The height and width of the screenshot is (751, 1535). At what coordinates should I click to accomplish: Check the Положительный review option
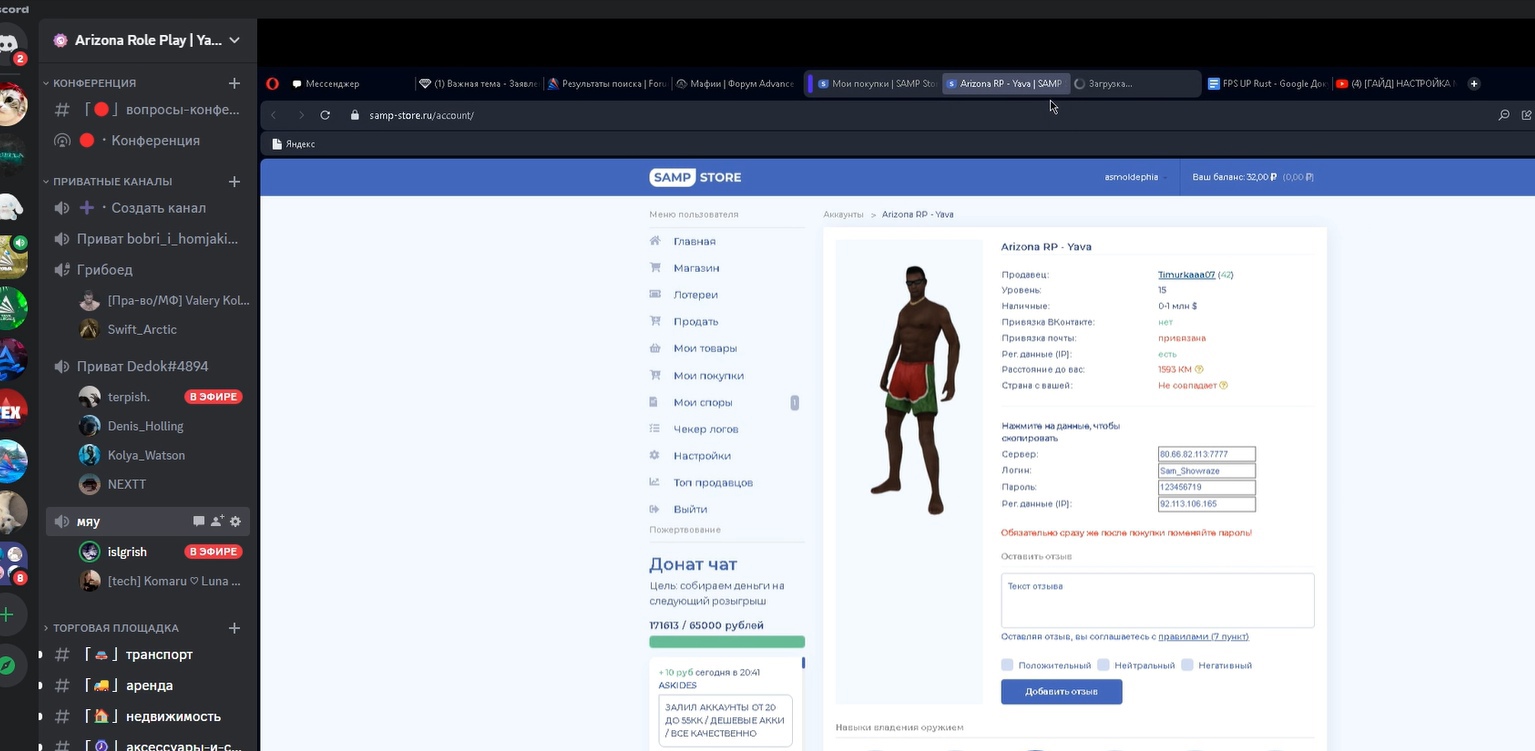(x=1007, y=665)
